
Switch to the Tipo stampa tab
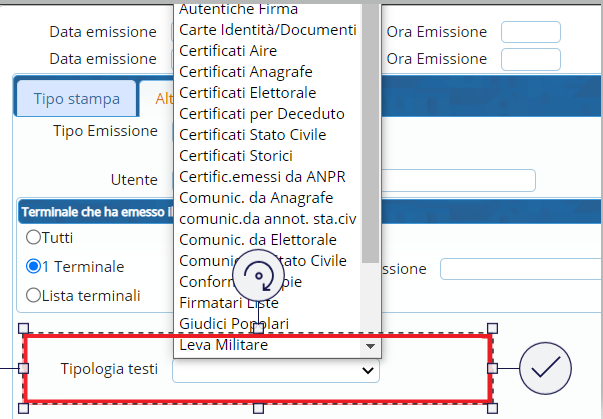76,99
